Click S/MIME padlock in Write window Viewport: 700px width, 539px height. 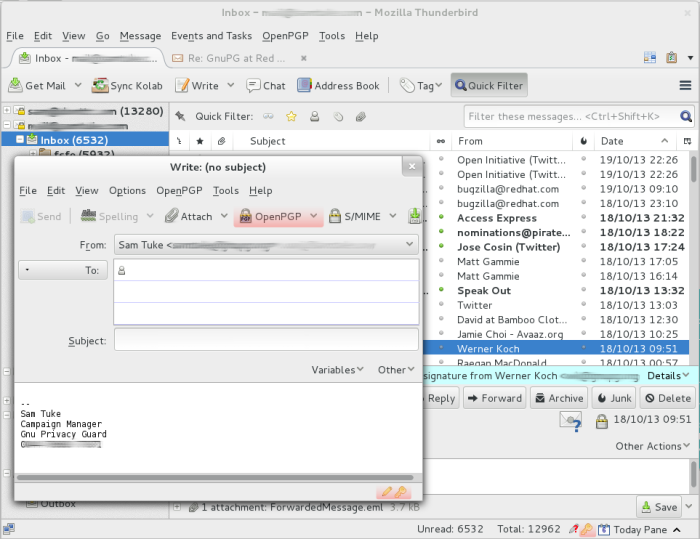335,216
